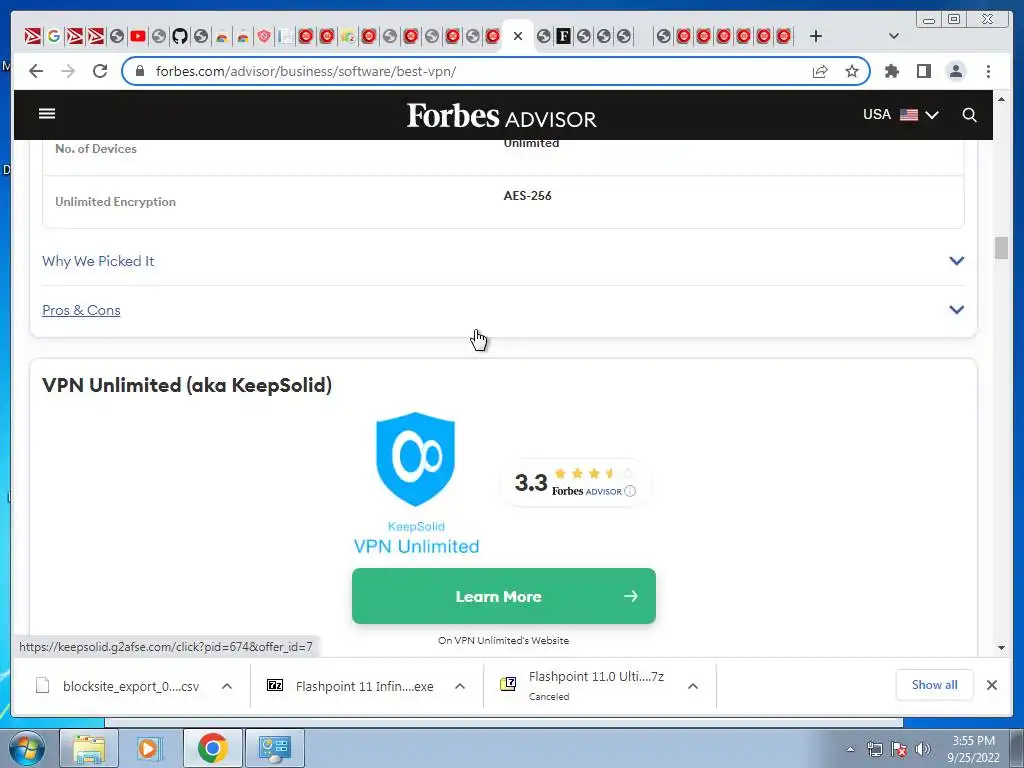
Task: Open the Forbes hamburger menu
Action: click(x=47, y=114)
